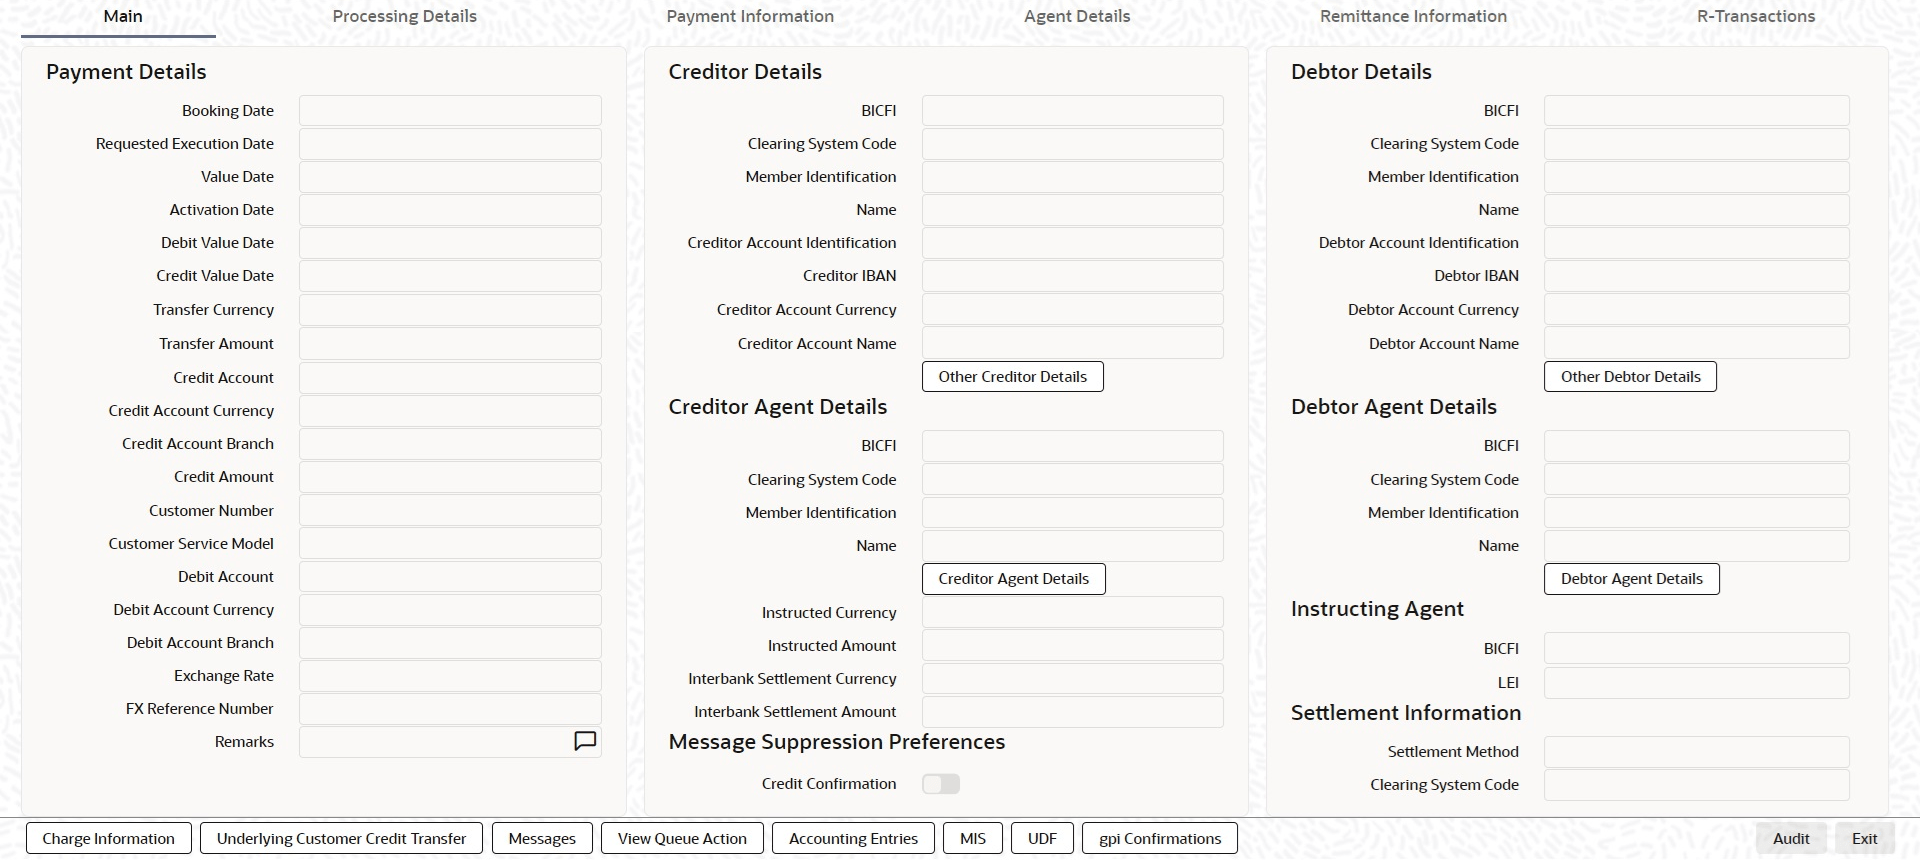This screenshot has width=1920, height=860.
Task: Click the Settlement Method field
Action: (x=1697, y=752)
